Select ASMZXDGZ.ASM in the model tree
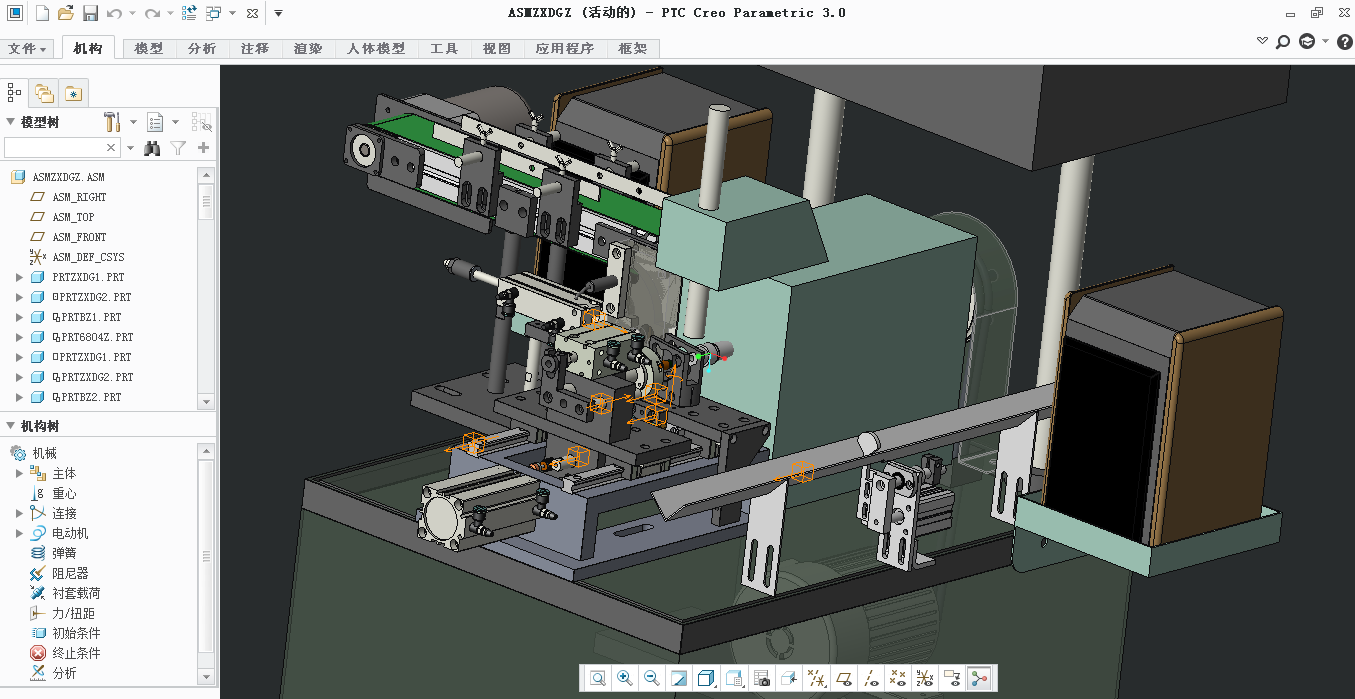The image size is (1355, 699). click(68, 177)
